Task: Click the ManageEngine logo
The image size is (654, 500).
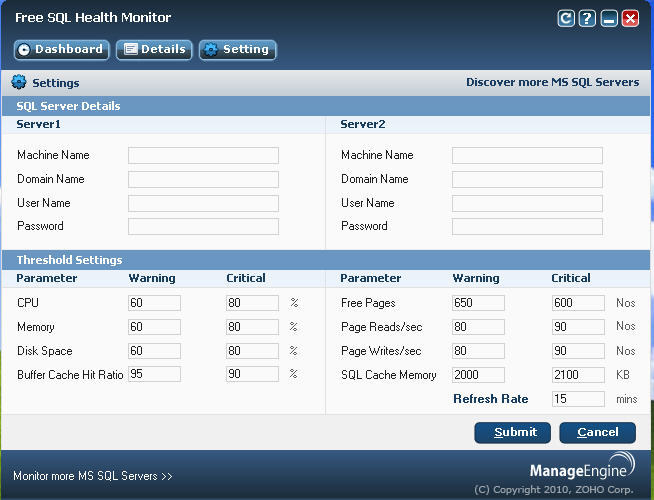Action: tap(583, 466)
